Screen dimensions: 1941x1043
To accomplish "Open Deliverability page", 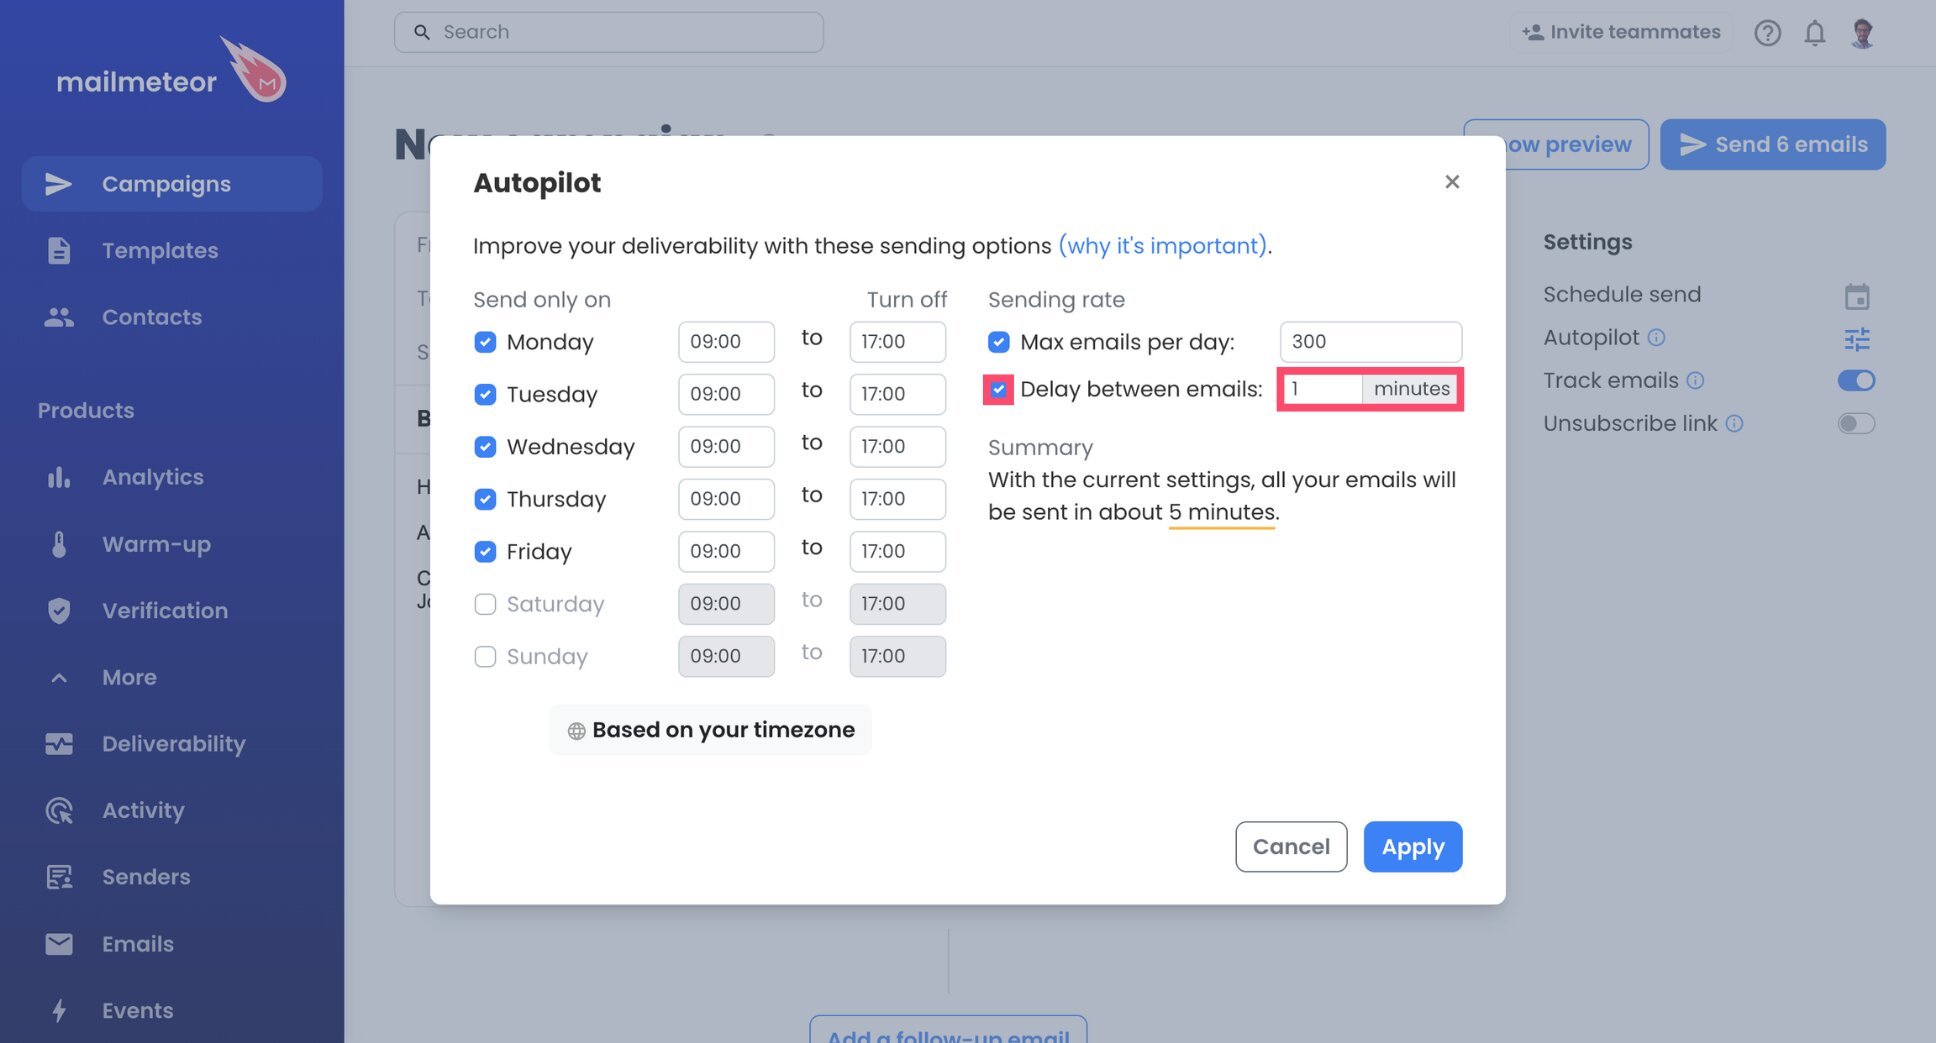I will pyautogui.click(x=172, y=744).
